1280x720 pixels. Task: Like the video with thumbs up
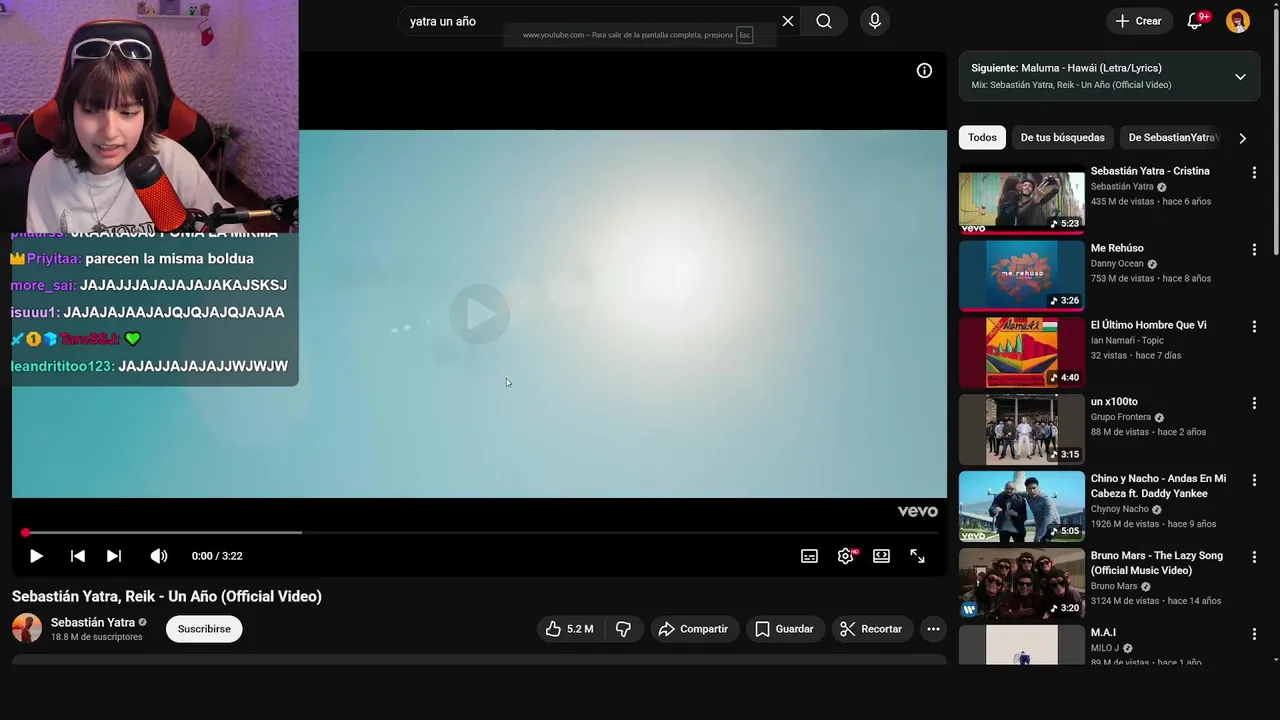[x=569, y=629]
